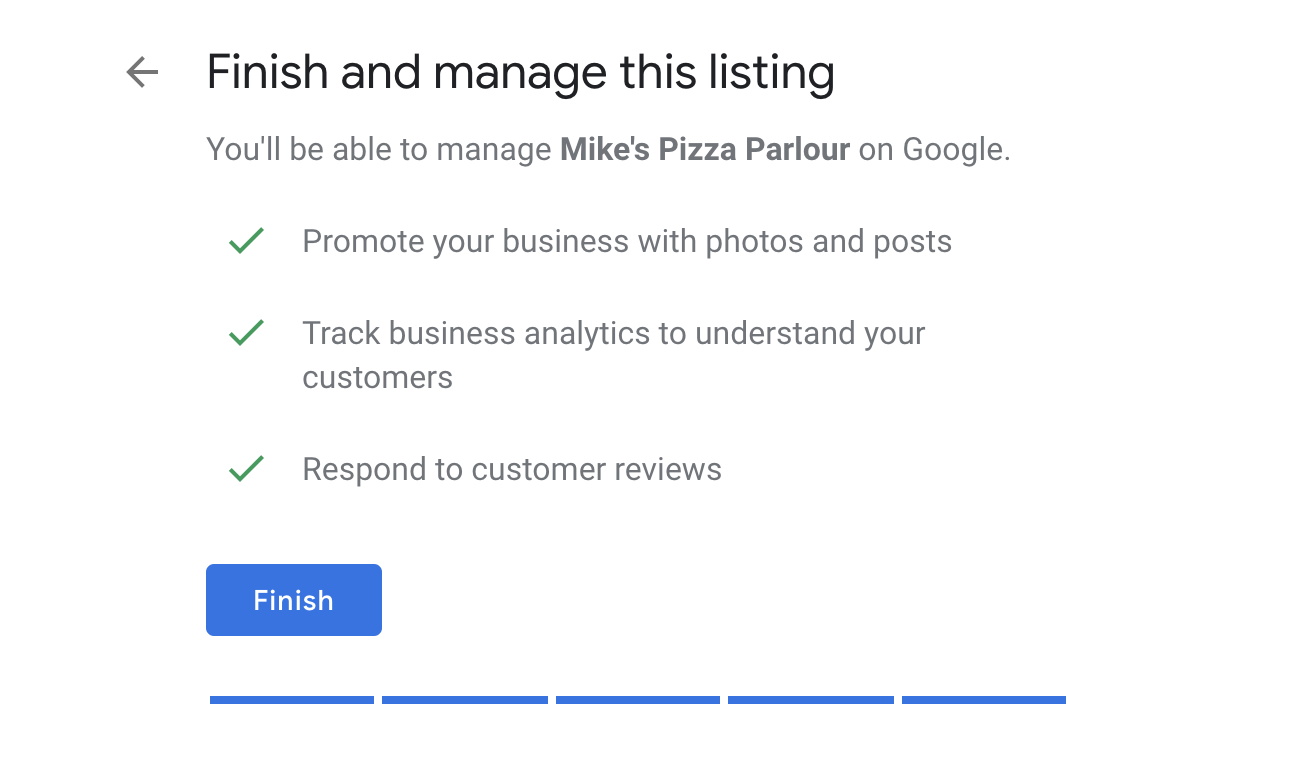This screenshot has width=1300, height=766.
Task: Click the first progress bar segment
Action: point(292,700)
